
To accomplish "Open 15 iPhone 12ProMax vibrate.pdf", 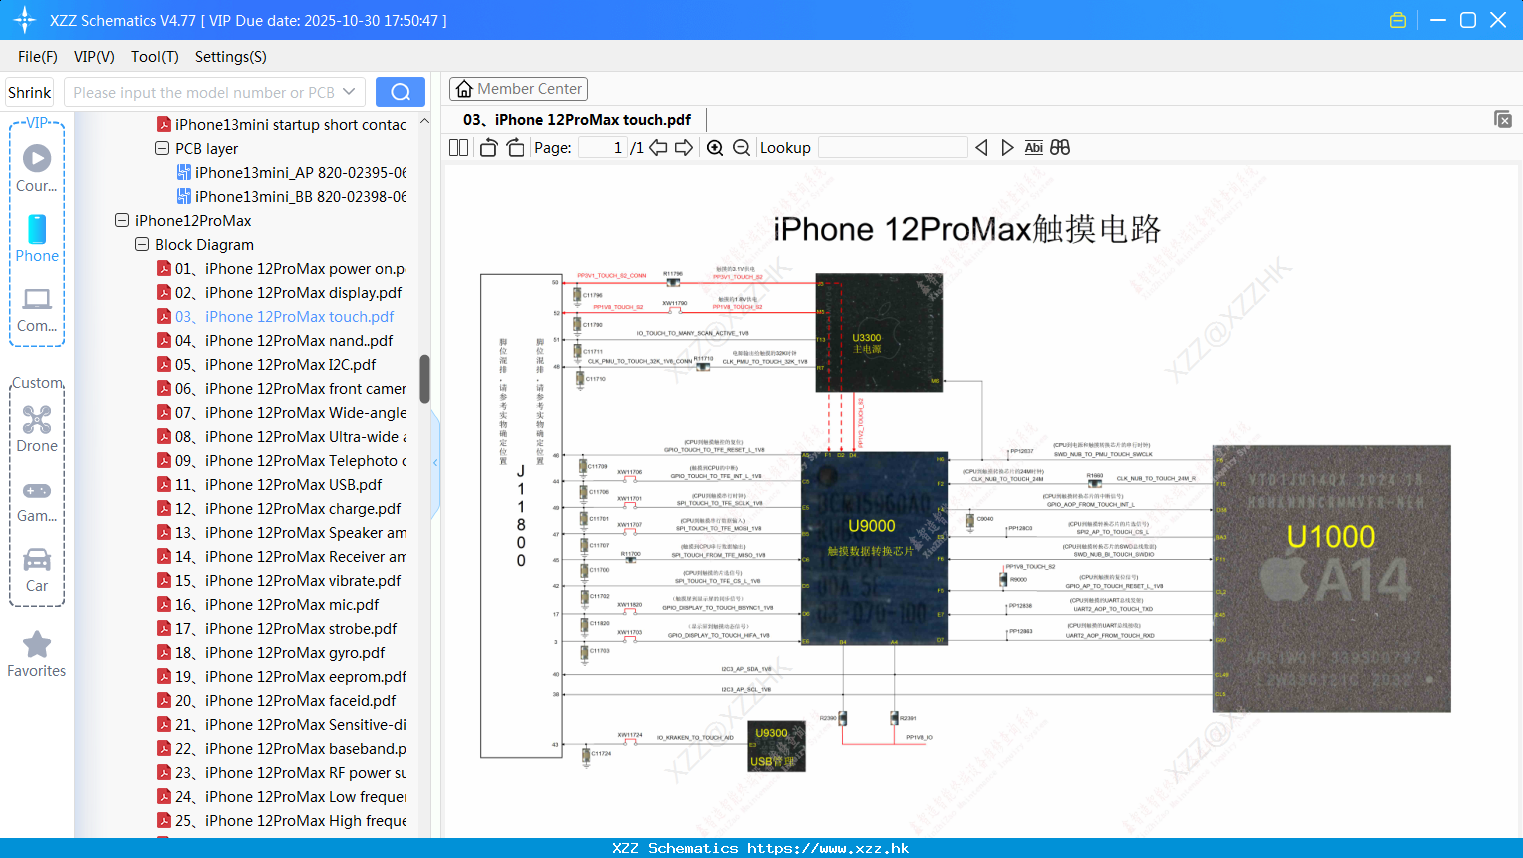I will pos(279,580).
